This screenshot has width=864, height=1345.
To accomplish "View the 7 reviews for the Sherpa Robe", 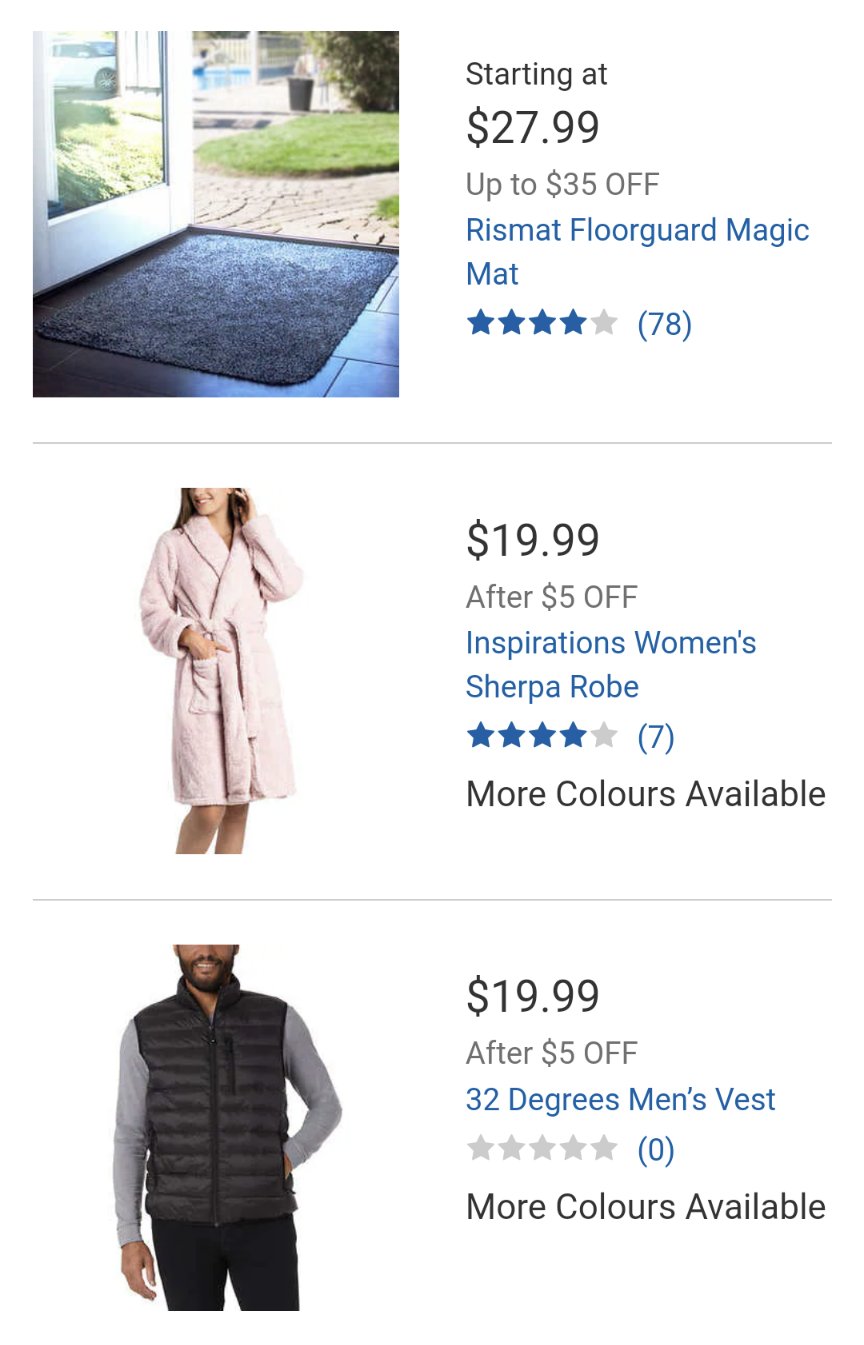I will click(x=656, y=737).
